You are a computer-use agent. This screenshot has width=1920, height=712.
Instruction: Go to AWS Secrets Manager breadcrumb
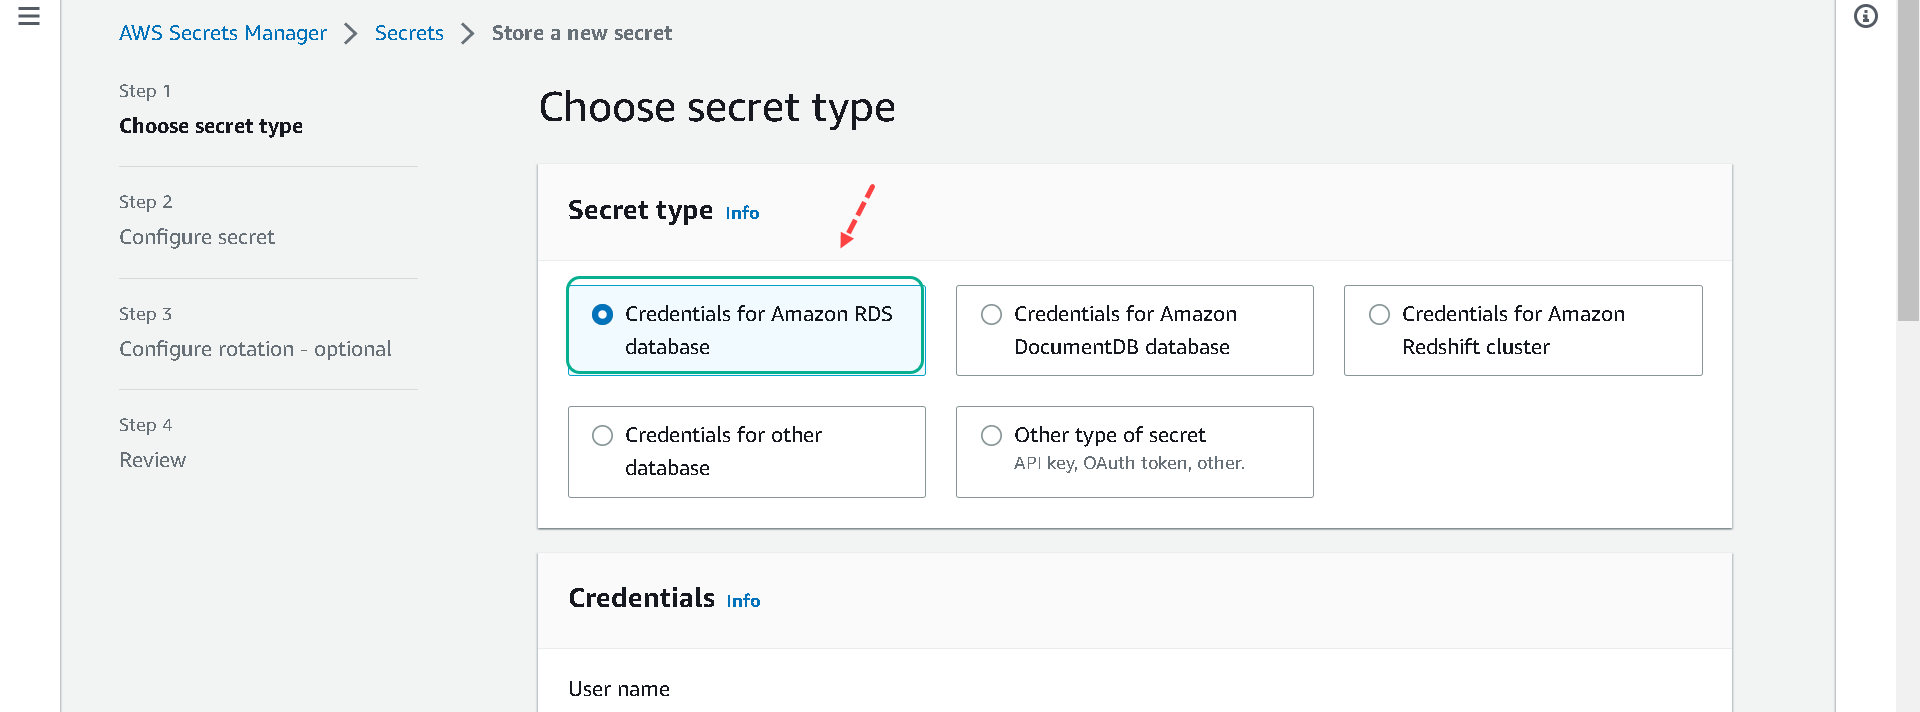[223, 33]
